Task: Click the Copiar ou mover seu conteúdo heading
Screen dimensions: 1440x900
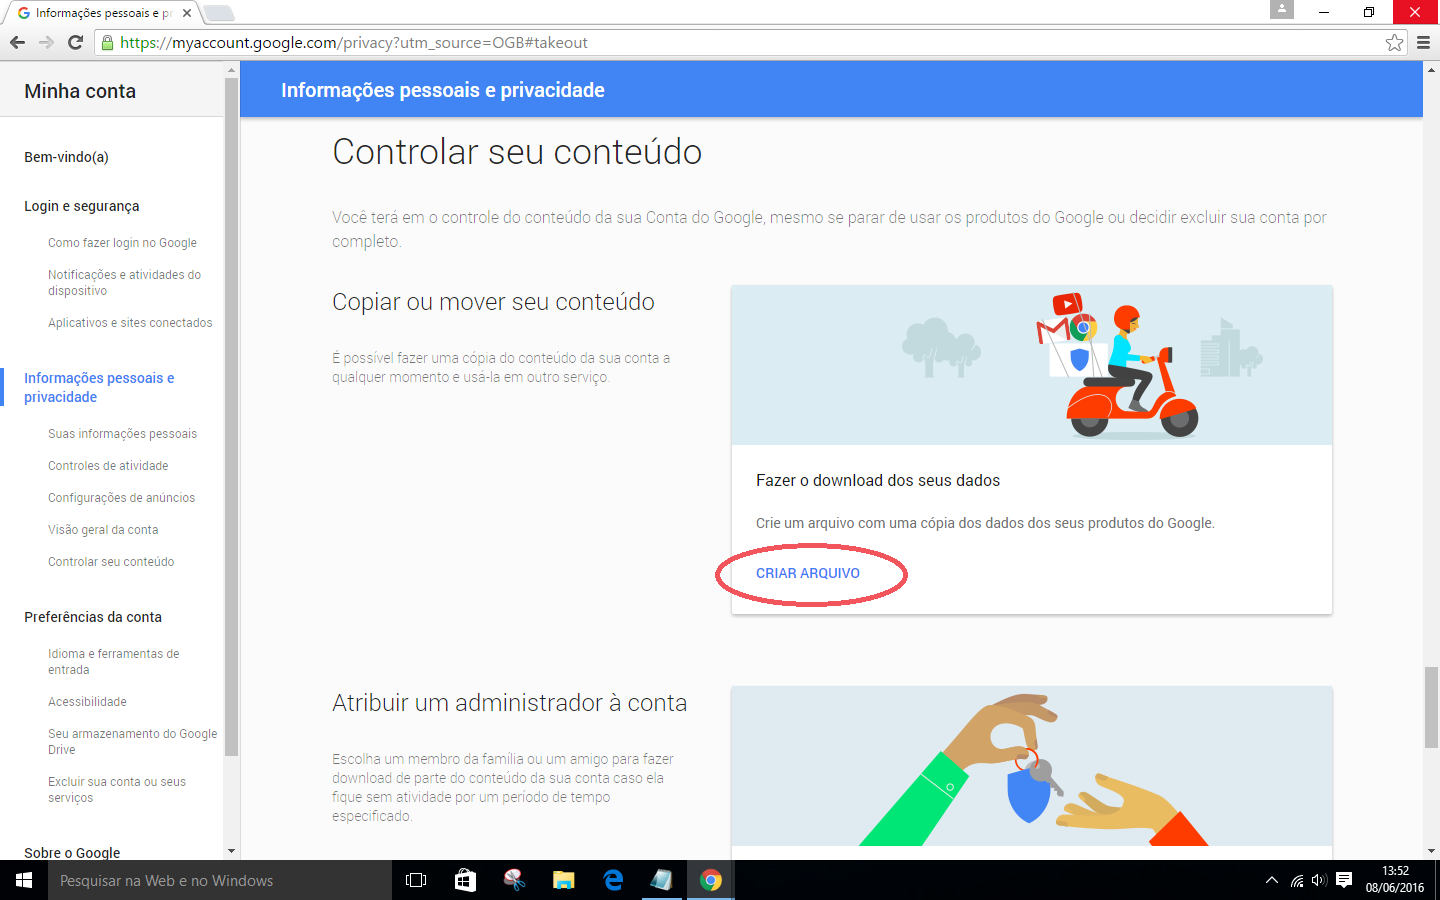Action: coord(494,302)
